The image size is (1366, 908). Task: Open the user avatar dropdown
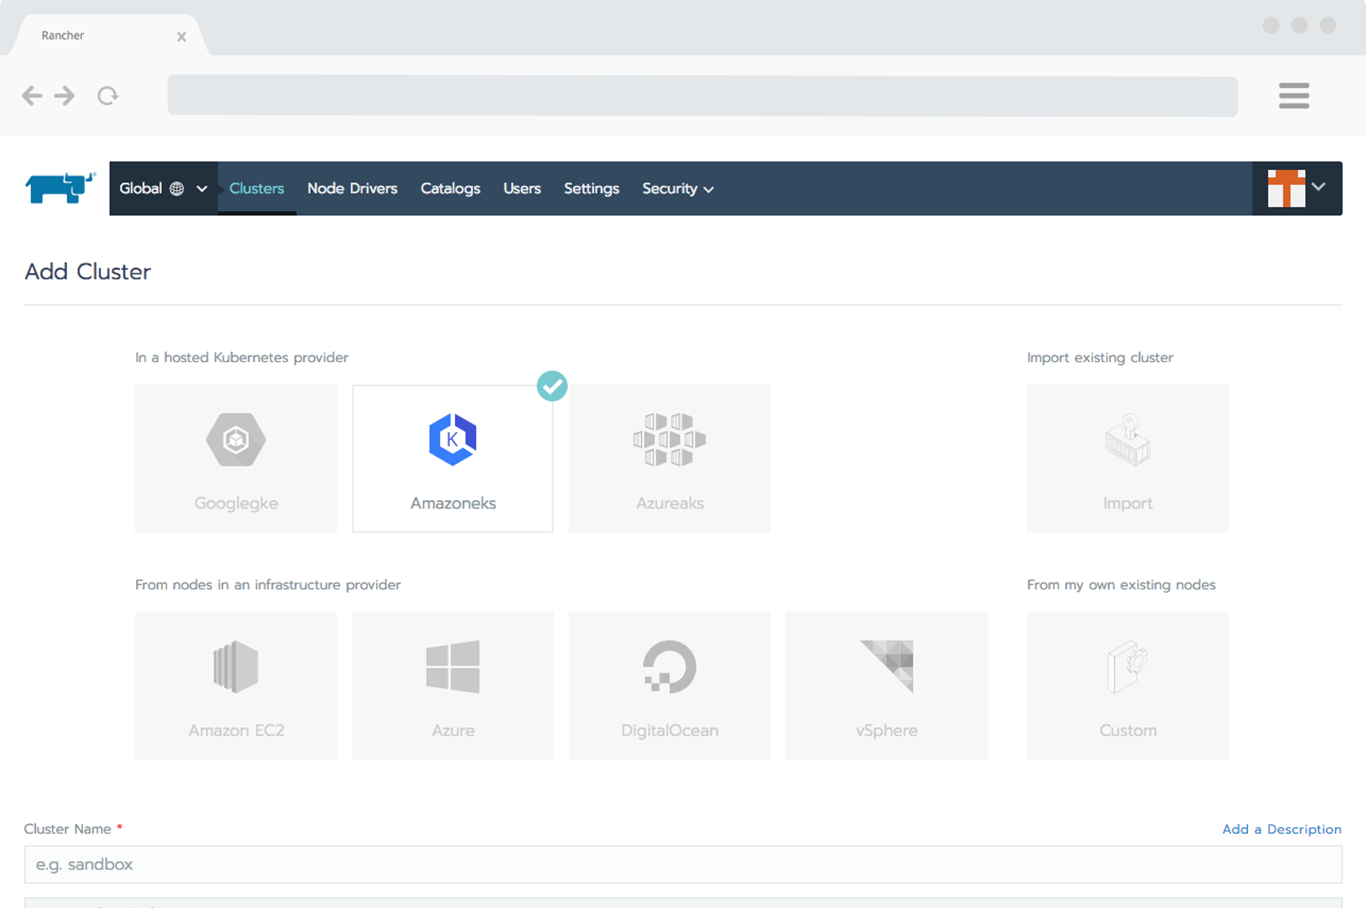coord(1297,188)
